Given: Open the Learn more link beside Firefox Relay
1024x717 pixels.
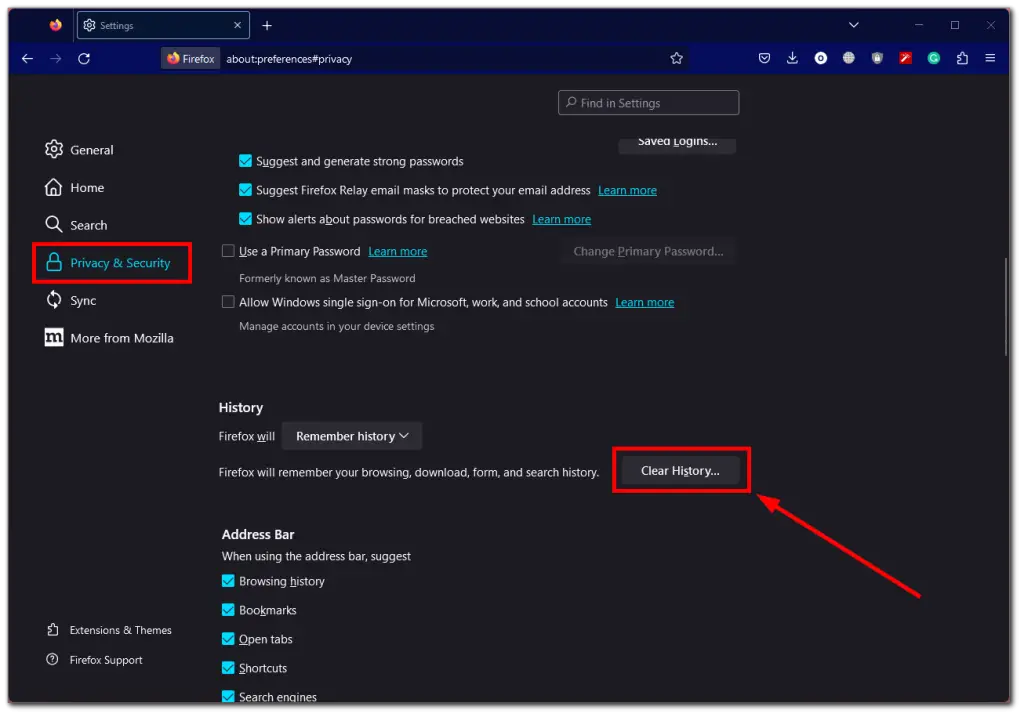Looking at the screenshot, I should coord(627,190).
